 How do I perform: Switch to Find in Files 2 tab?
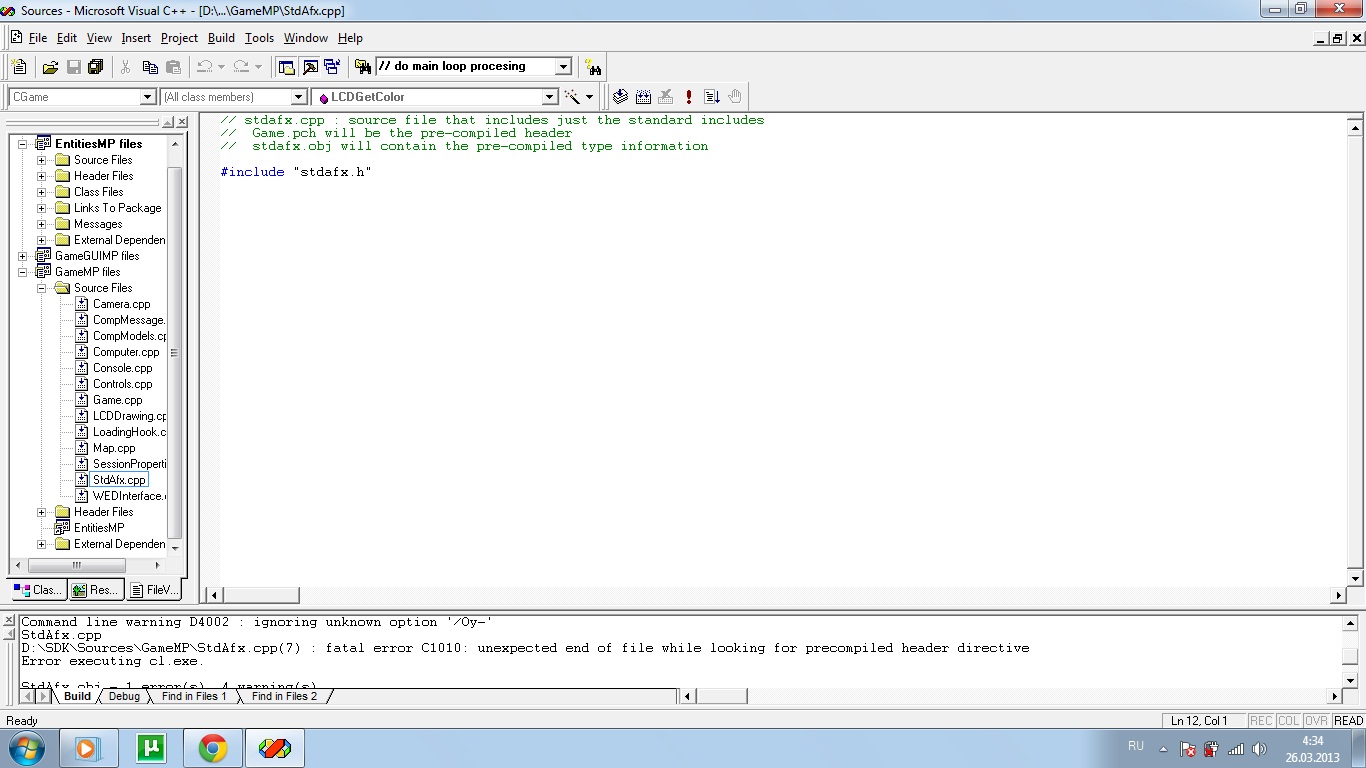tap(284, 696)
